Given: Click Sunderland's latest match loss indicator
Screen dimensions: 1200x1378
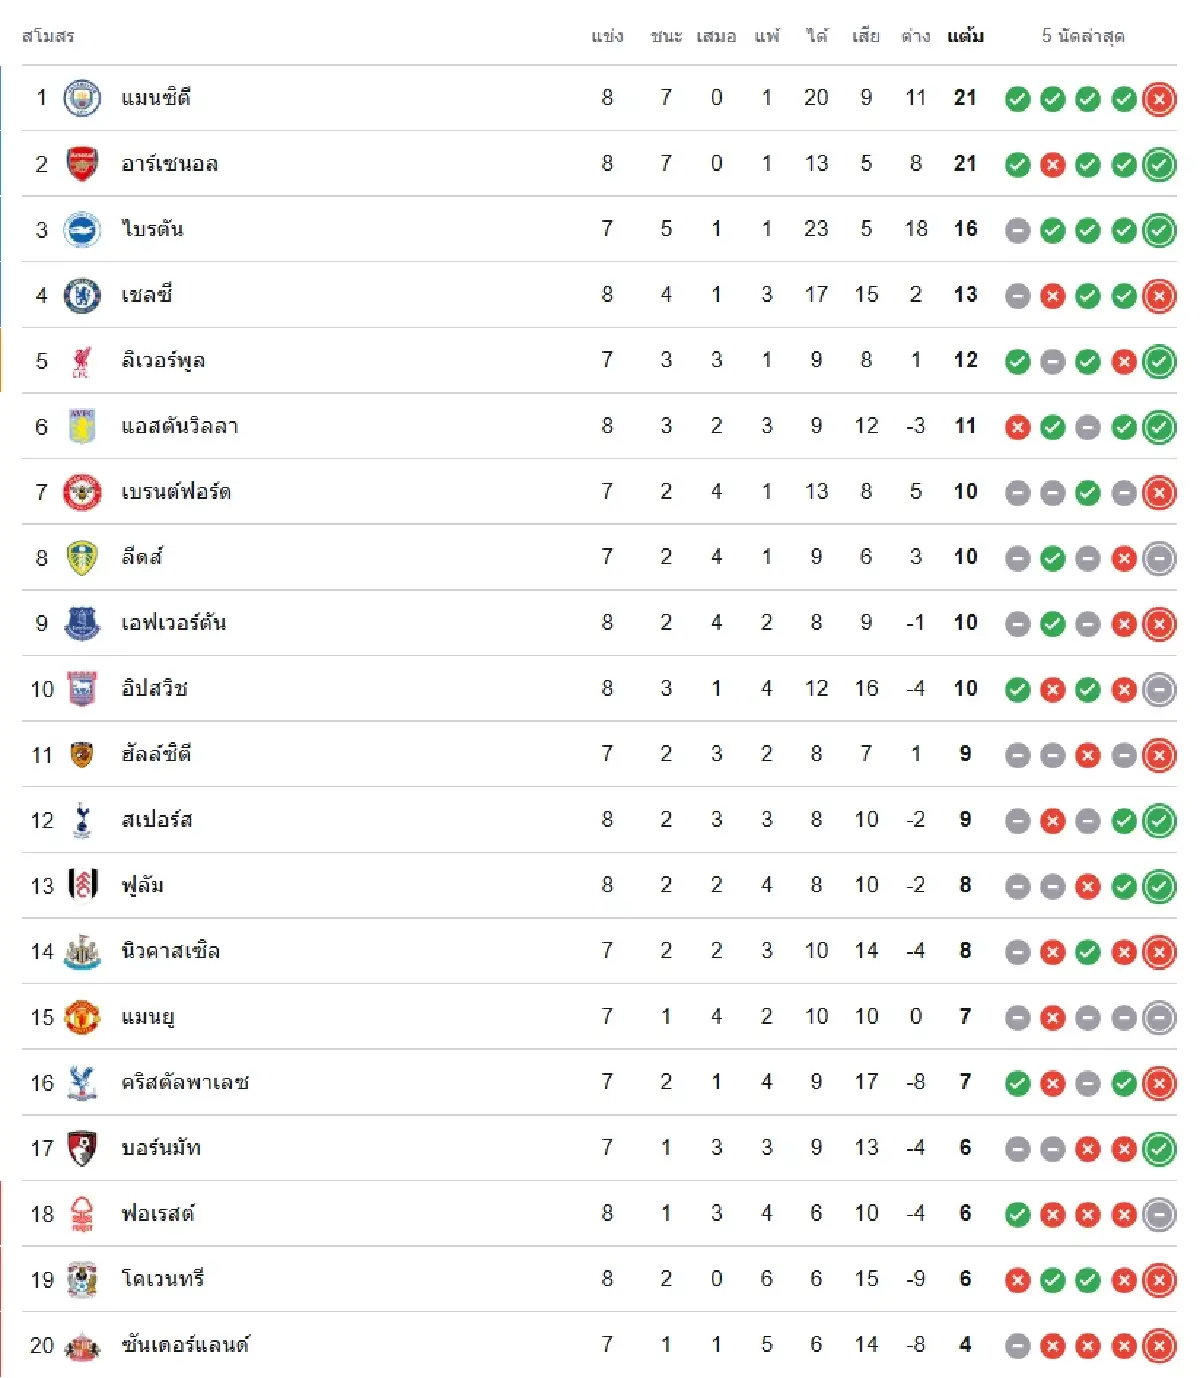Looking at the screenshot, I should [x=1159, y=1345].
